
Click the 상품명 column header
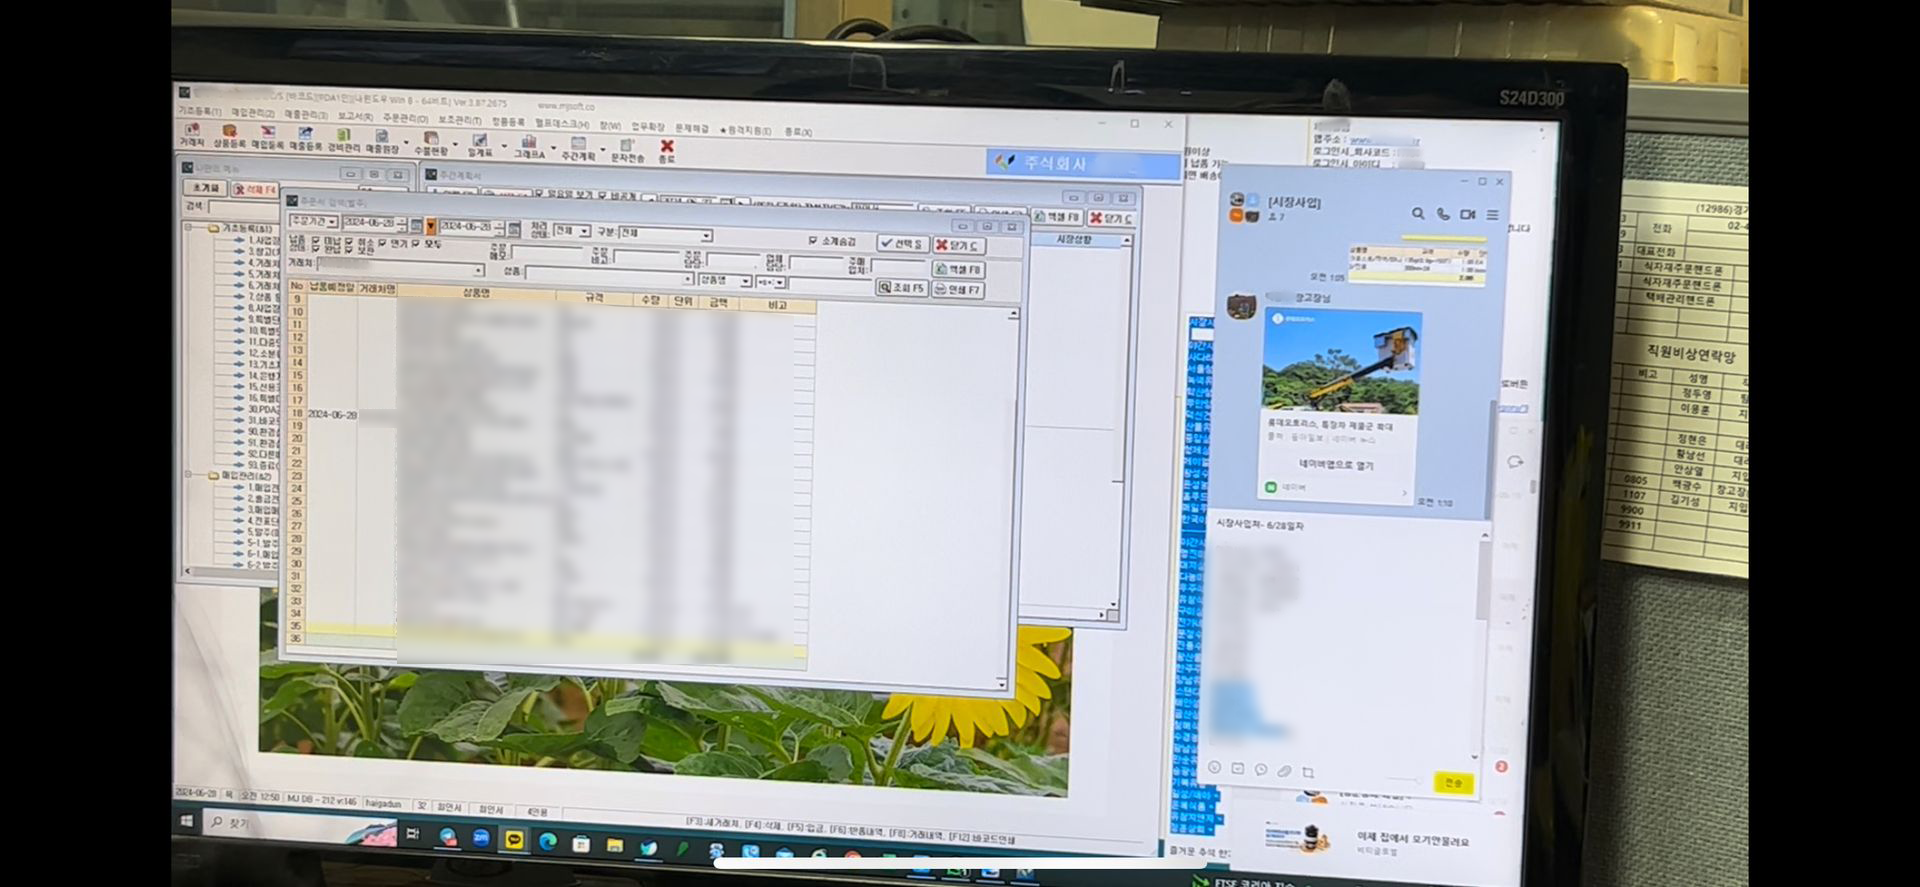(x=476, y=293)
